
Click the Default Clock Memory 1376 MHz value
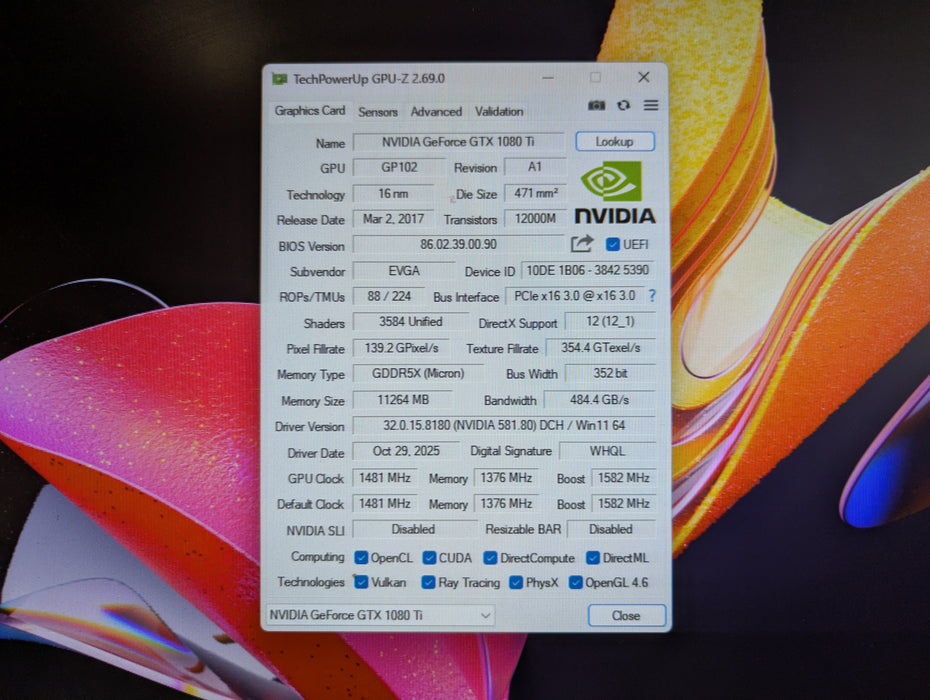506,504
